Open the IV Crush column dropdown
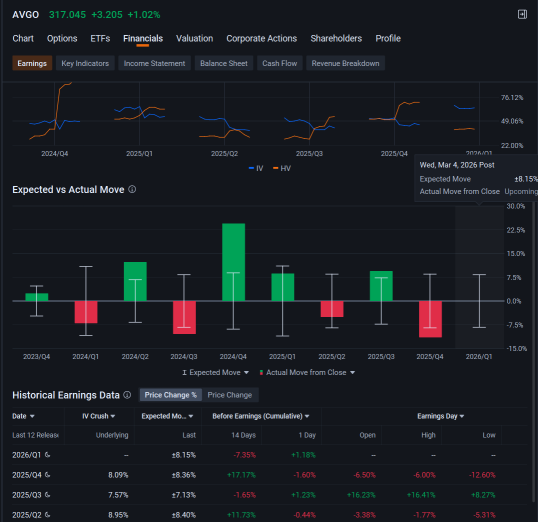The image size is (538, 522). coord(113,416)
